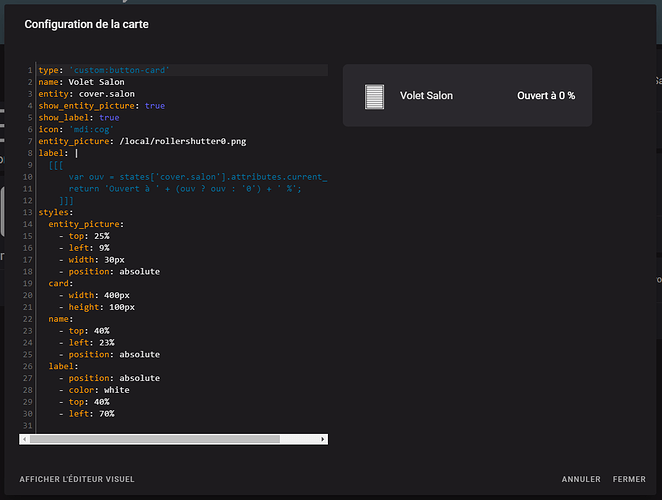Click the 'card:' key on line 19

61,283
